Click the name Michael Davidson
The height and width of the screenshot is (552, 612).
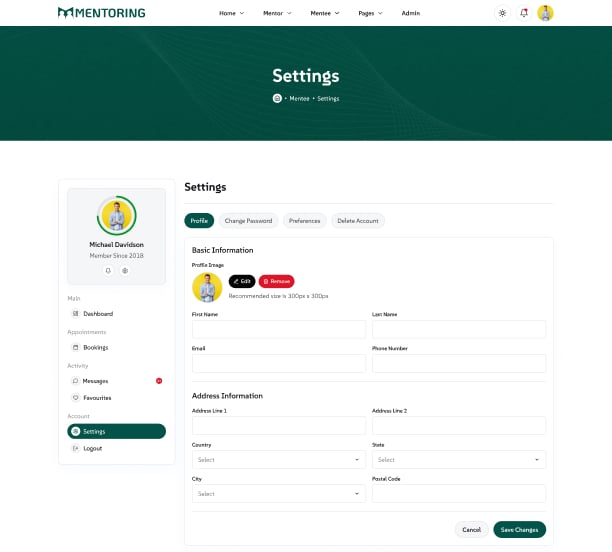116,244
